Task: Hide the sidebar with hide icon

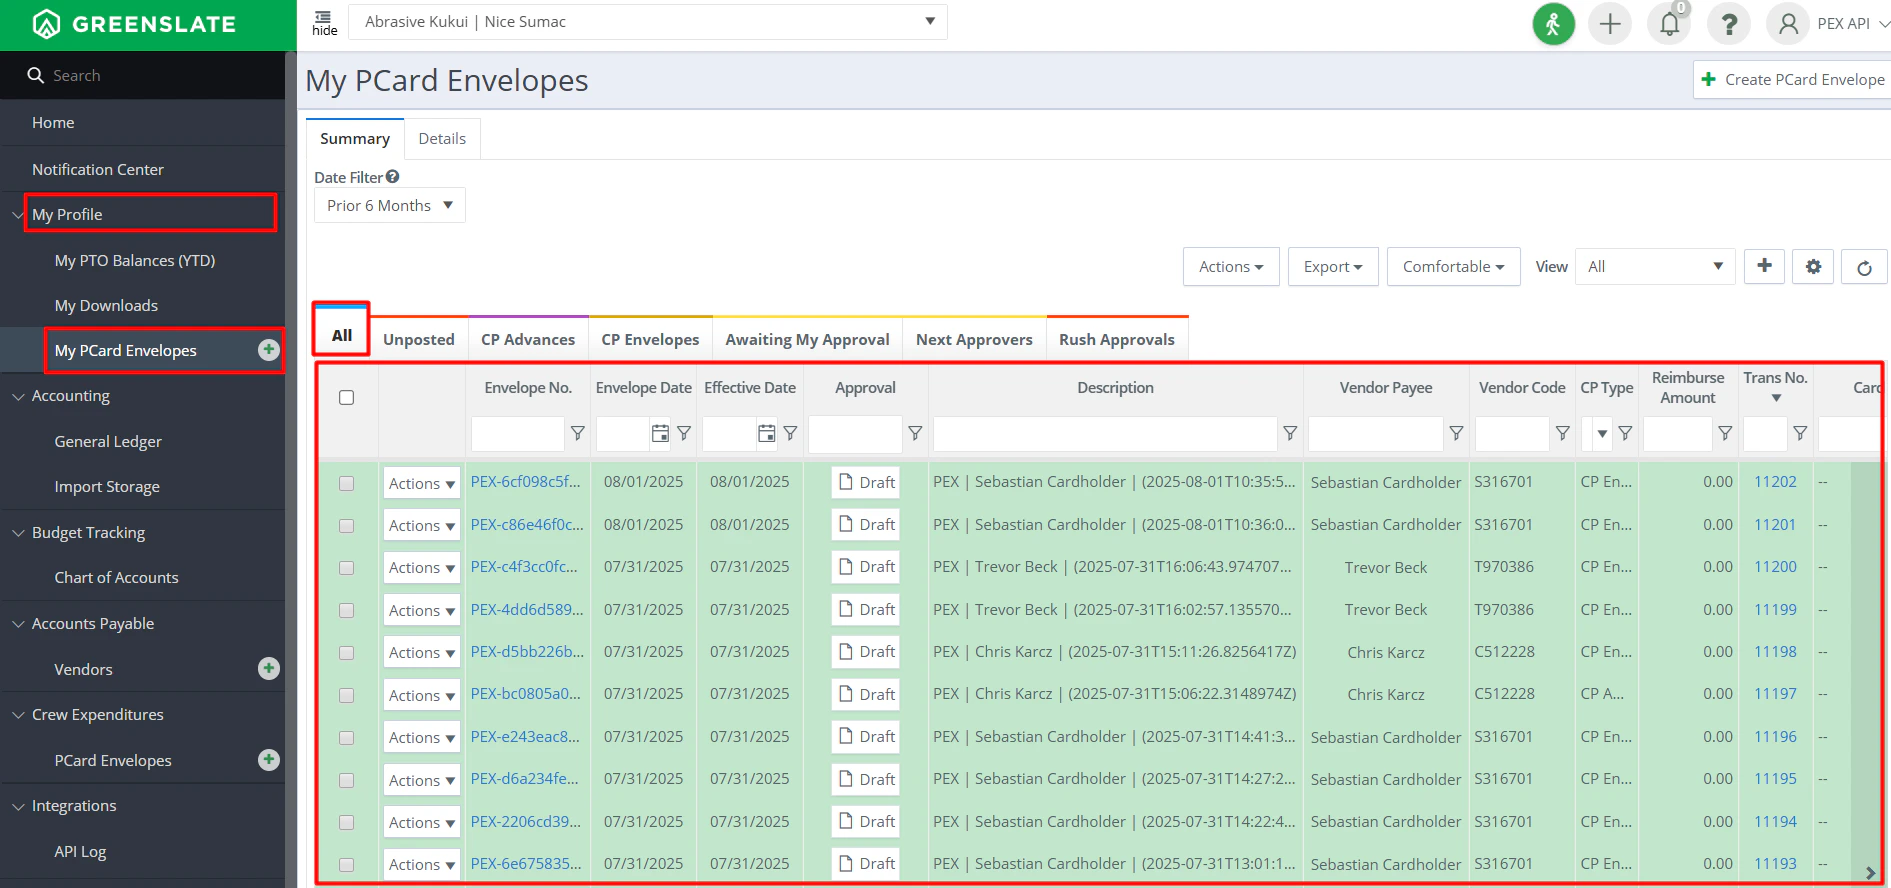Action: coord(324,22)
